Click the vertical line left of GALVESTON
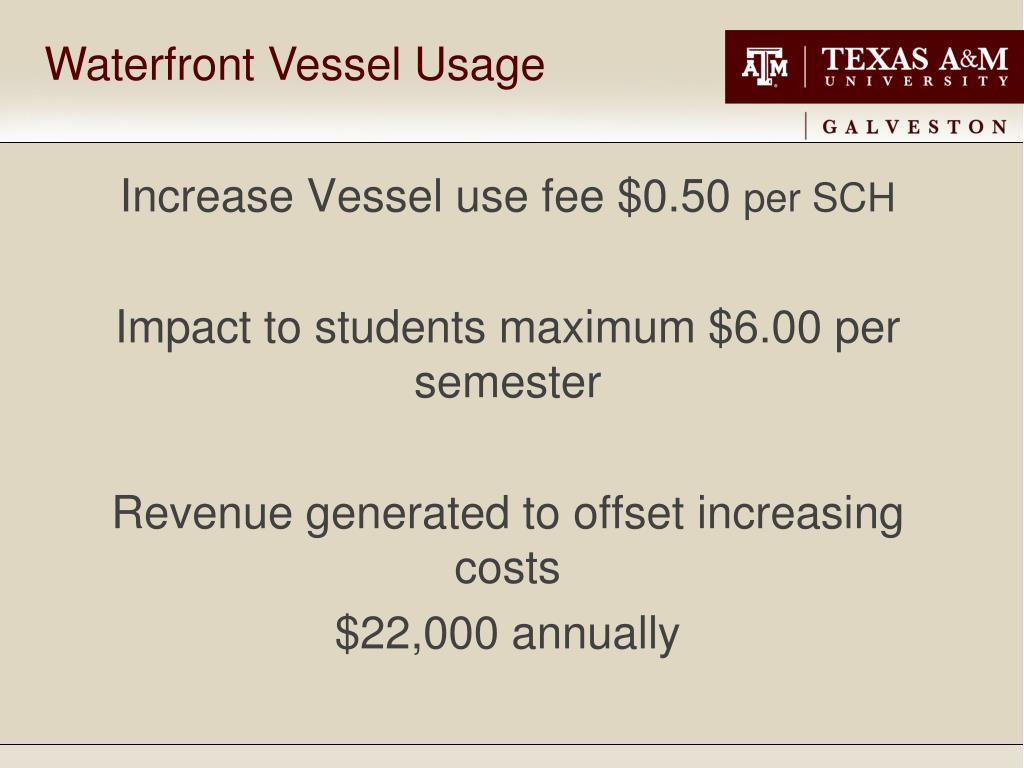The image size is (1024, 768). pyautogui.click(x=806, y=126)
